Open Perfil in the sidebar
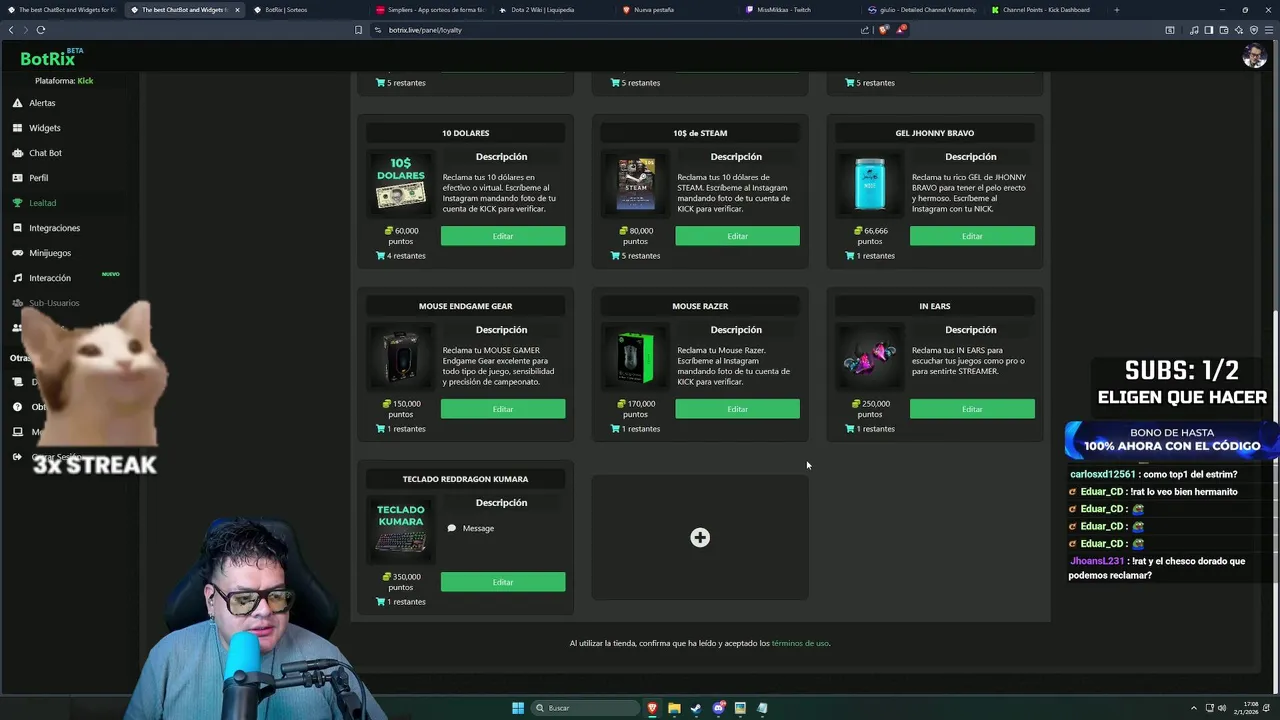 38,178
